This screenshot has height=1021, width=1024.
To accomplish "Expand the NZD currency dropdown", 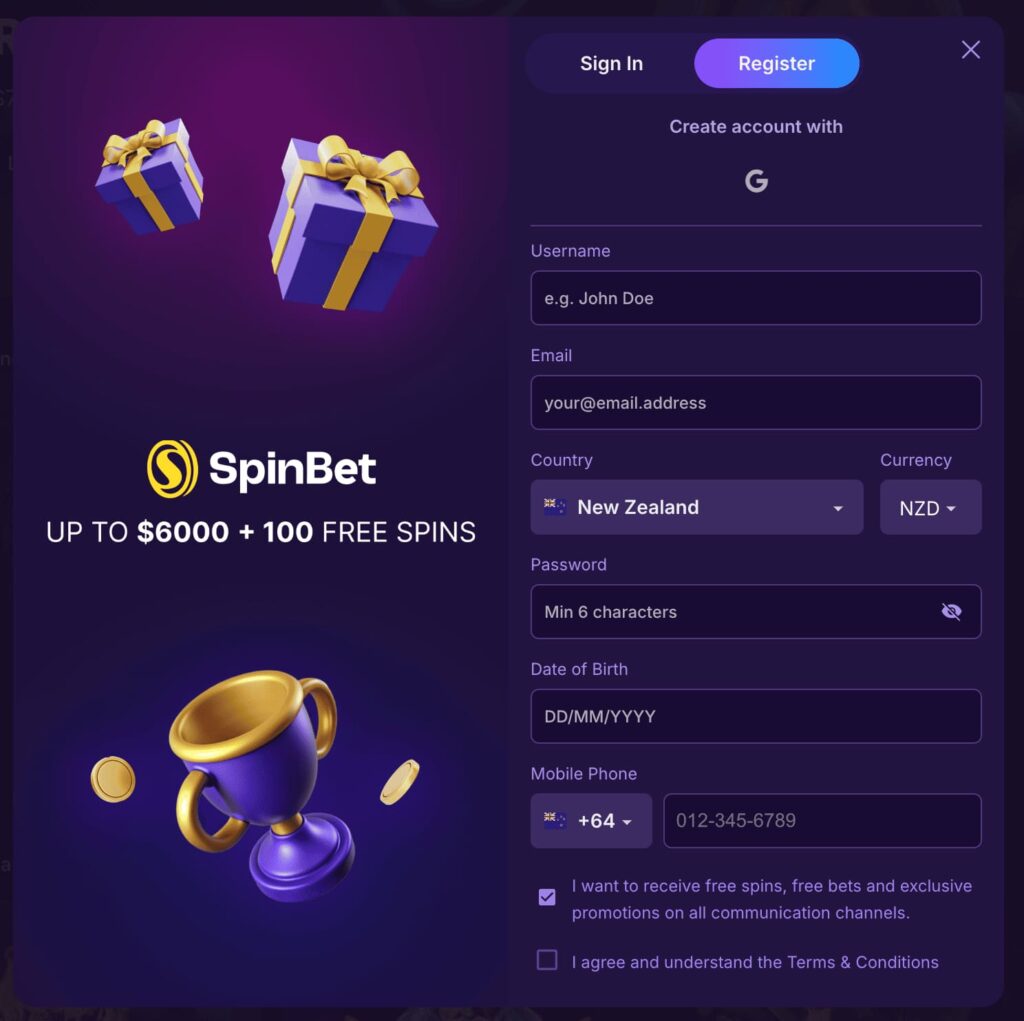I will 930,508.
